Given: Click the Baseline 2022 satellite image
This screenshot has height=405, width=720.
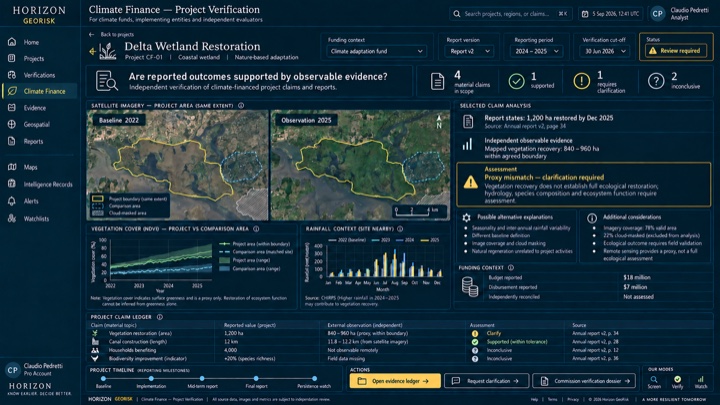Looking at the screenshot, I should 178,165.
